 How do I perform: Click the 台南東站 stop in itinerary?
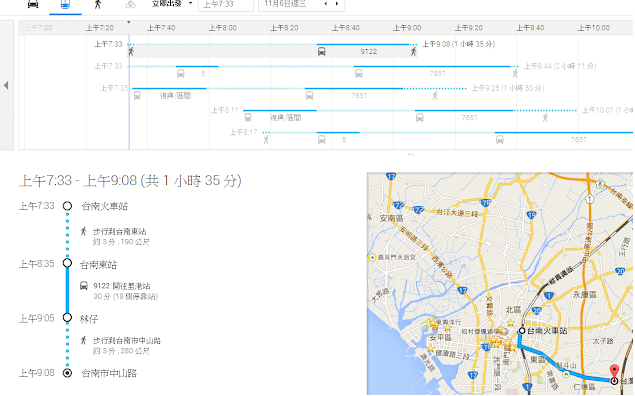click(98, 265)
